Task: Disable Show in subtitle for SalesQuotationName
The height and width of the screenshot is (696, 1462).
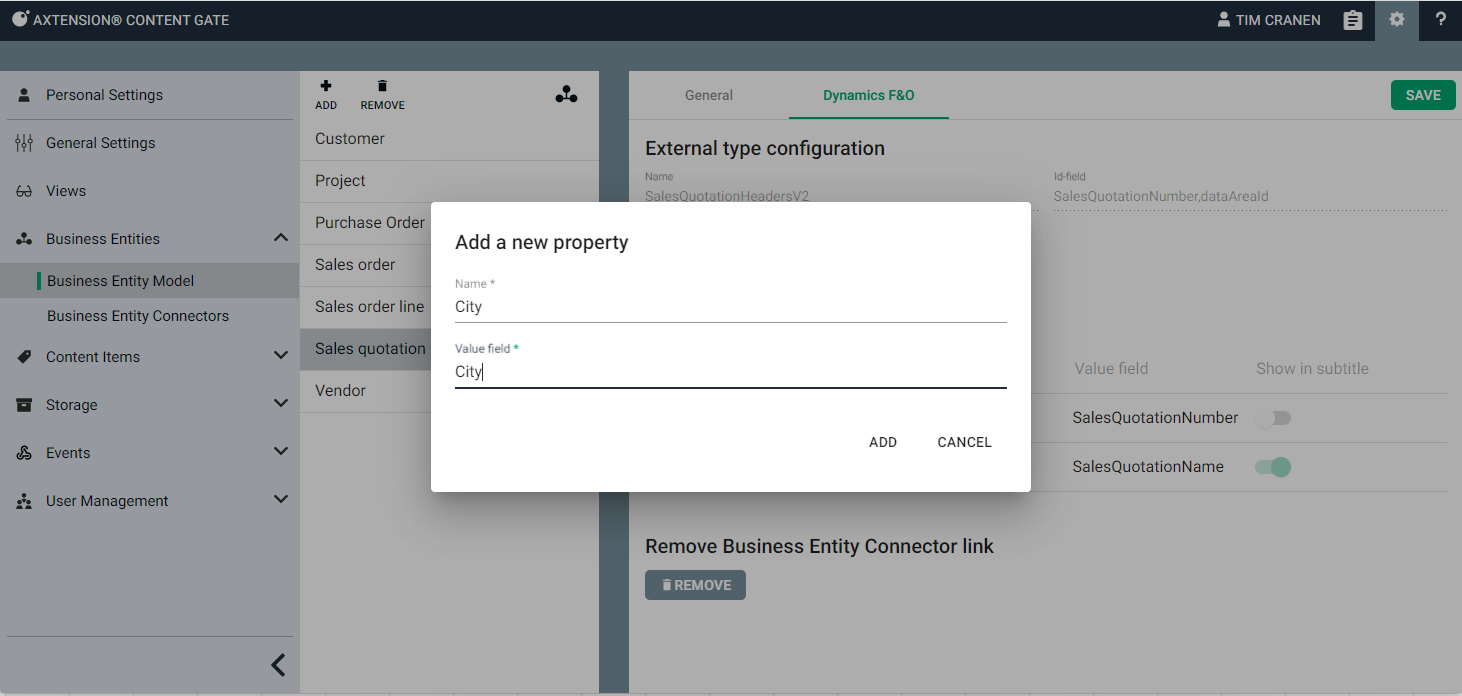Action: pyautogui.click(x=1273, y=467)
